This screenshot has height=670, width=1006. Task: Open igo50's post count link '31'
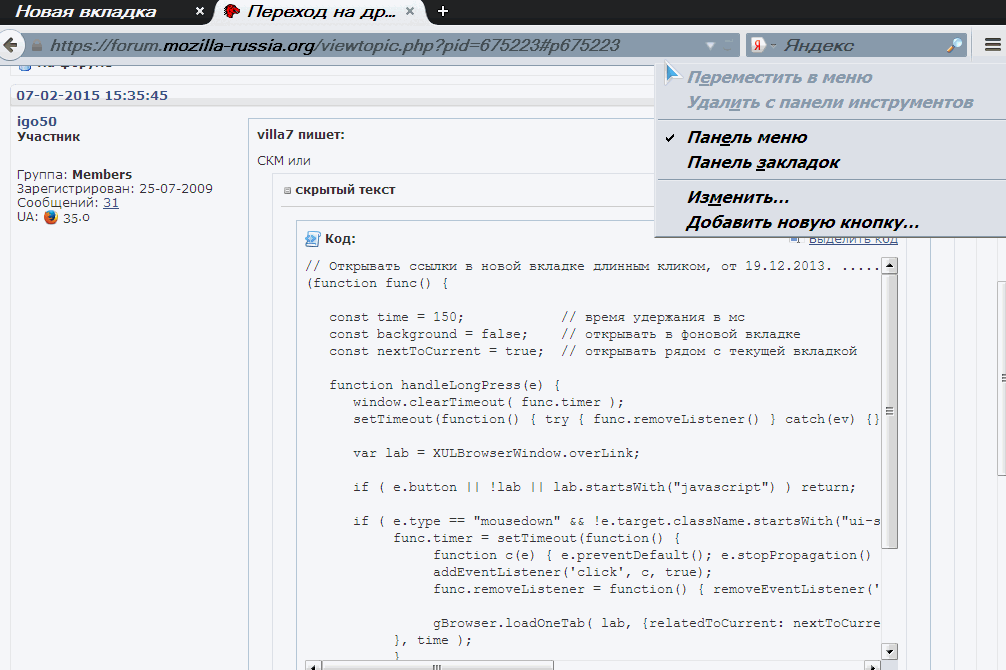pos(111,202)
